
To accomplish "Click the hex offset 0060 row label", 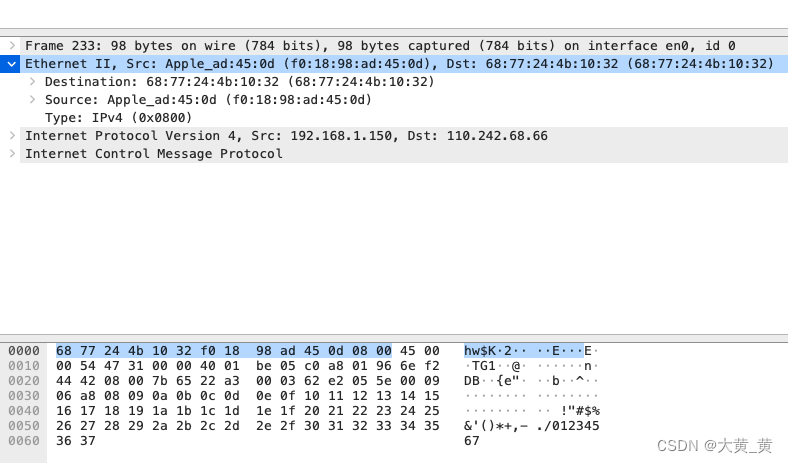I will (24, 440).
